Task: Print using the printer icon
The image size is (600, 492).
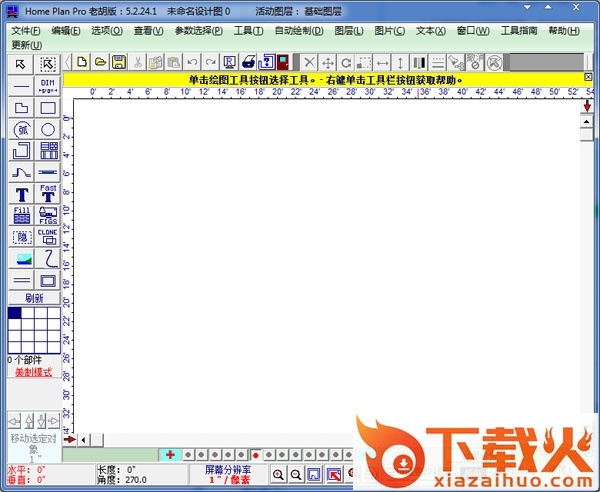Action: pyautogui.click(x=248, y=62)
